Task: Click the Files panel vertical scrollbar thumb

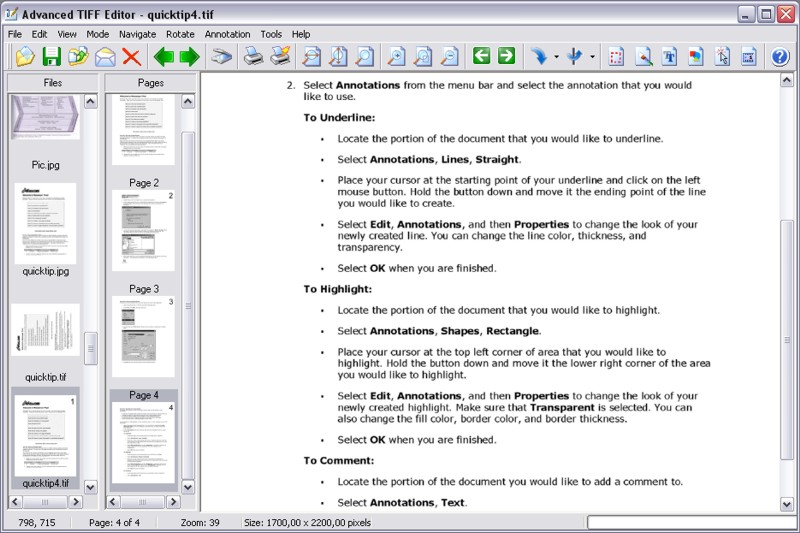Action: click(x=90, y=348)
